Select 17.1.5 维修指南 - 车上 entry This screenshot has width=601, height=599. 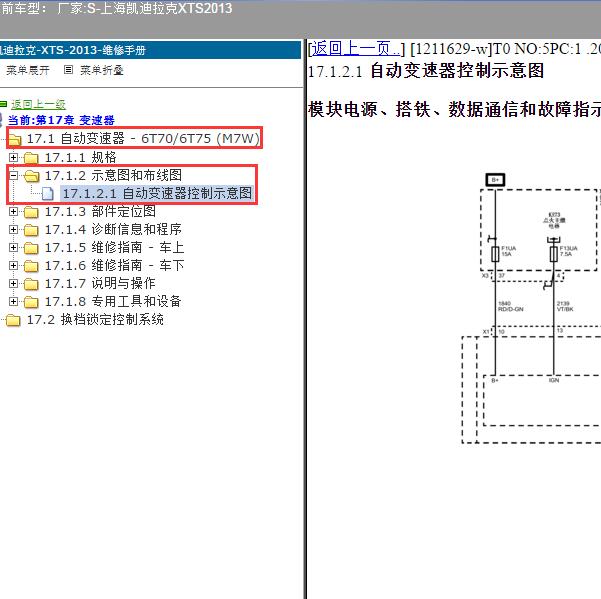(114, 247)
